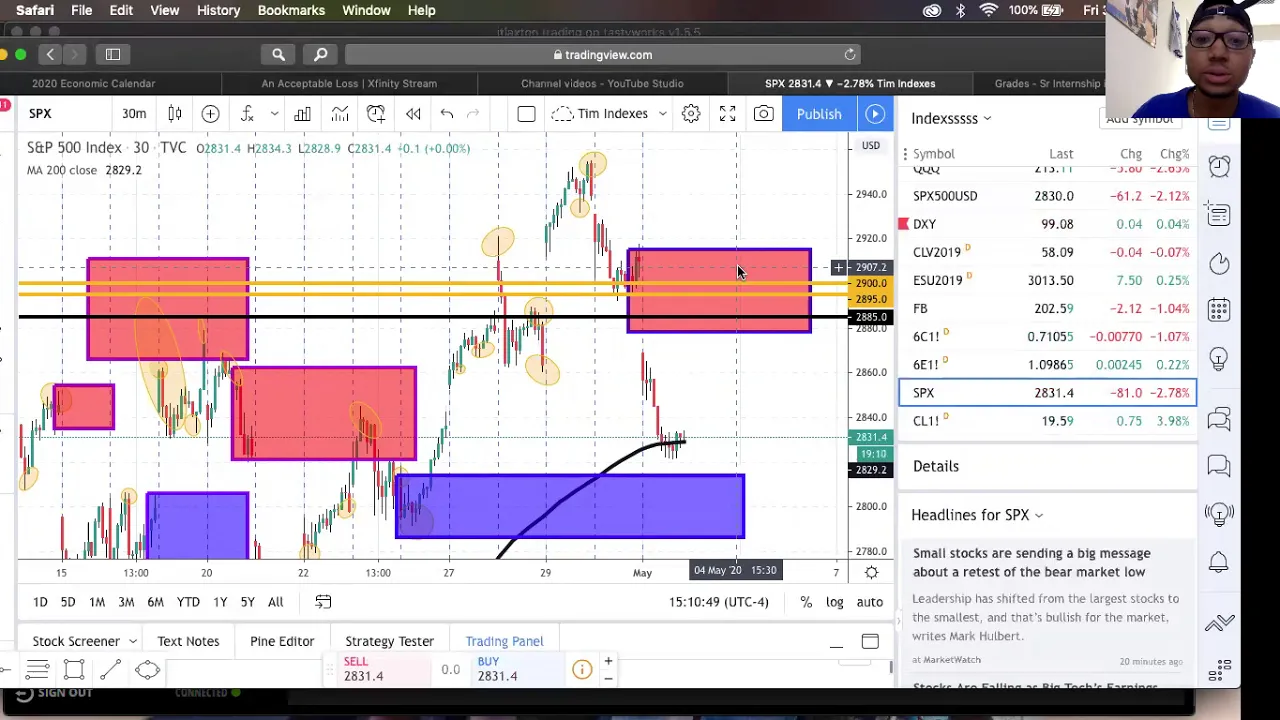Start bar replay with the rewind icon
Viewport: 1280px width, 720px height.
pyautogui.click(x=413, y=114)
